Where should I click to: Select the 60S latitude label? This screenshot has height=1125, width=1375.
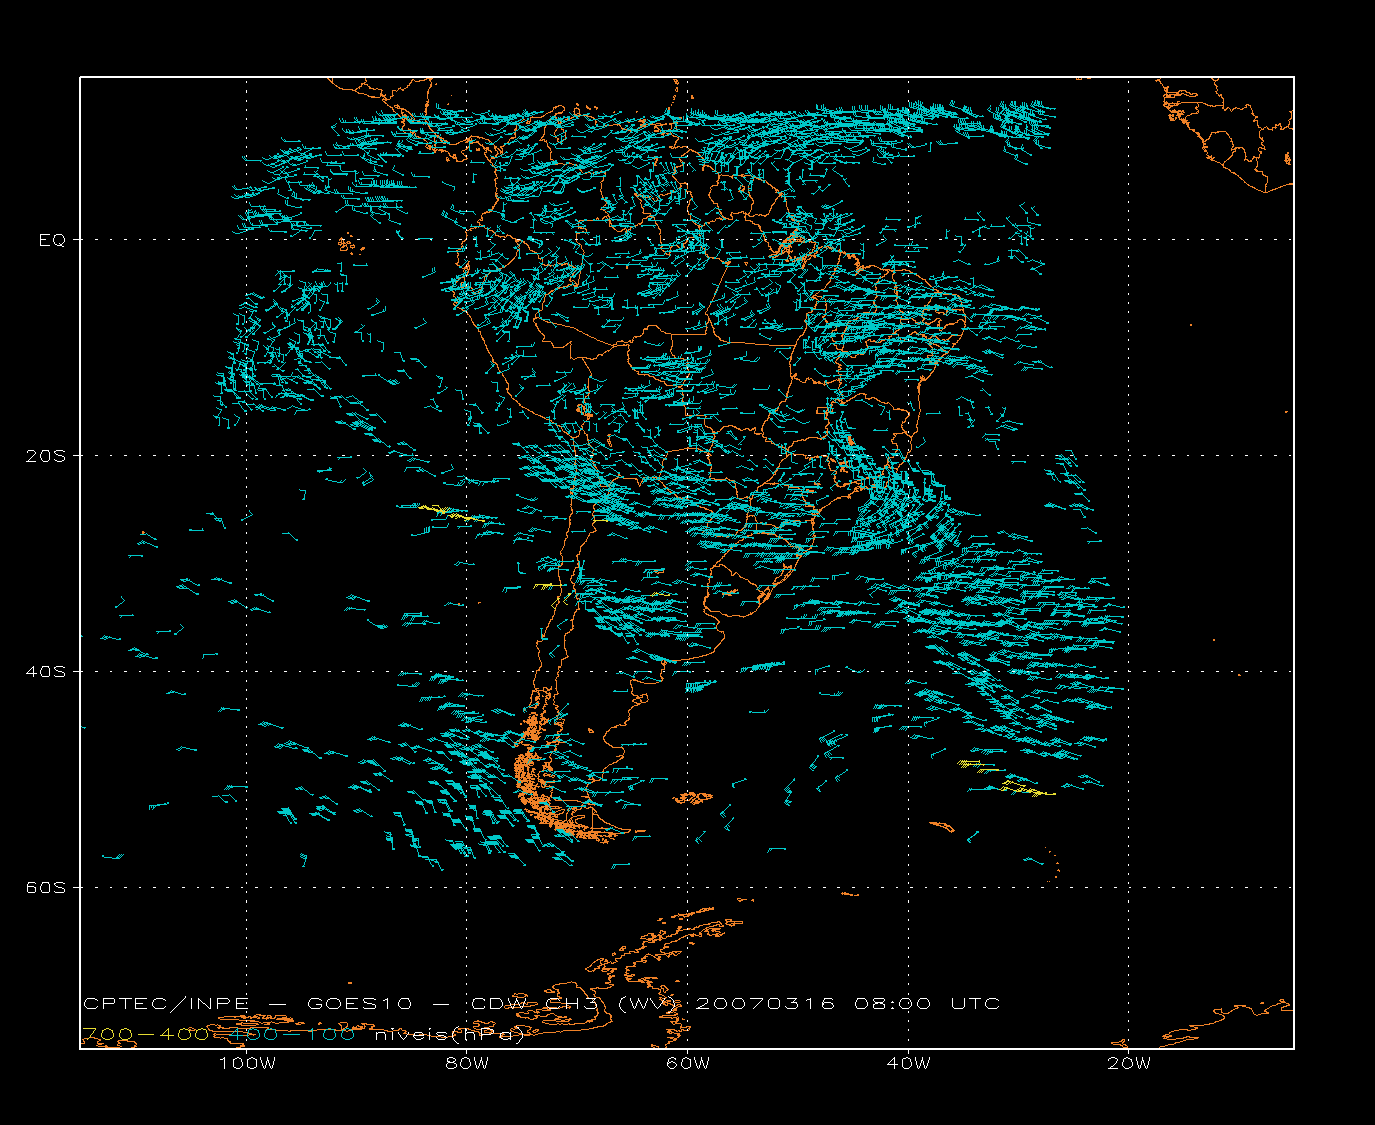pos(45,888)
